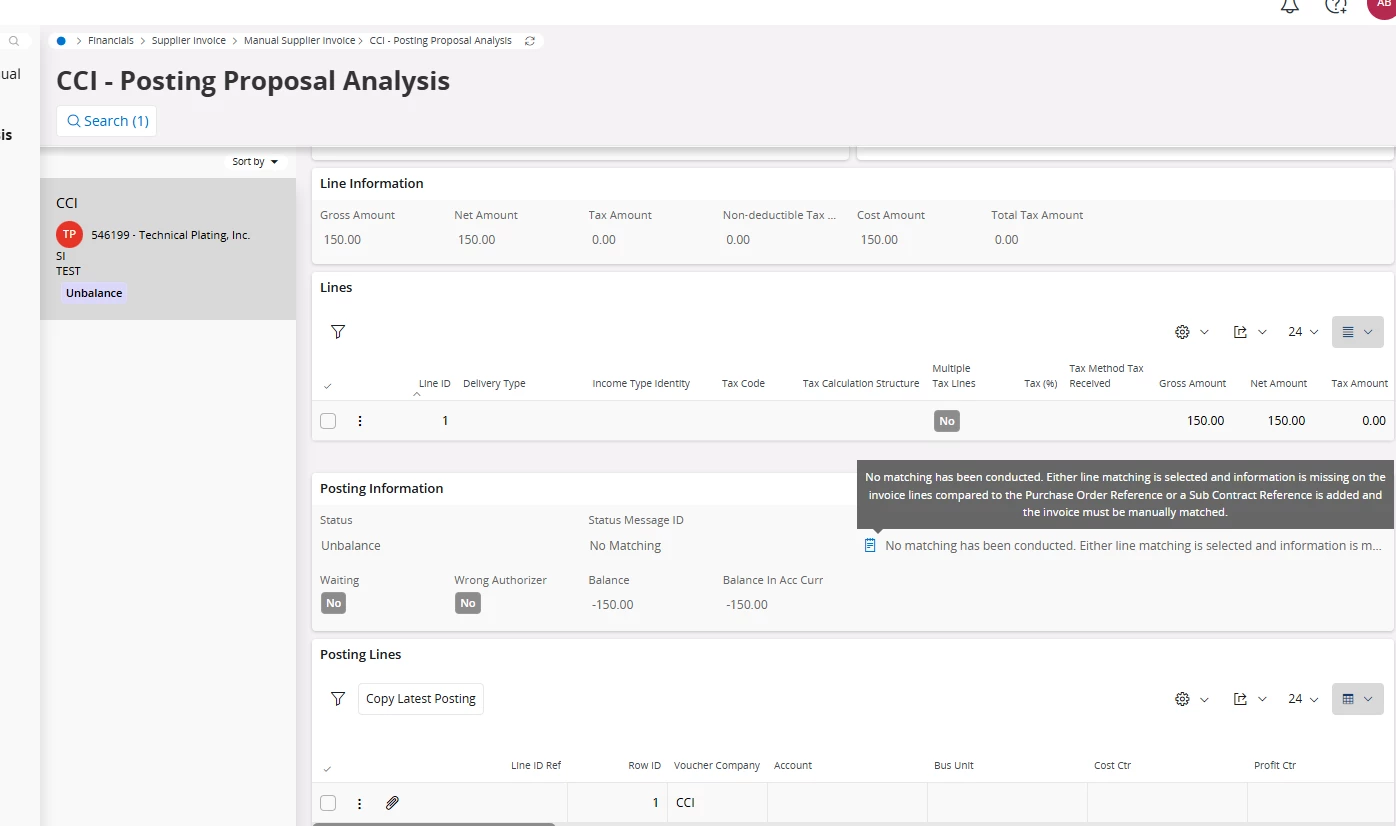1396x826 pixels.
Task: Click the -150.00 value under Balance In Acc Curr
Action: 747,605
